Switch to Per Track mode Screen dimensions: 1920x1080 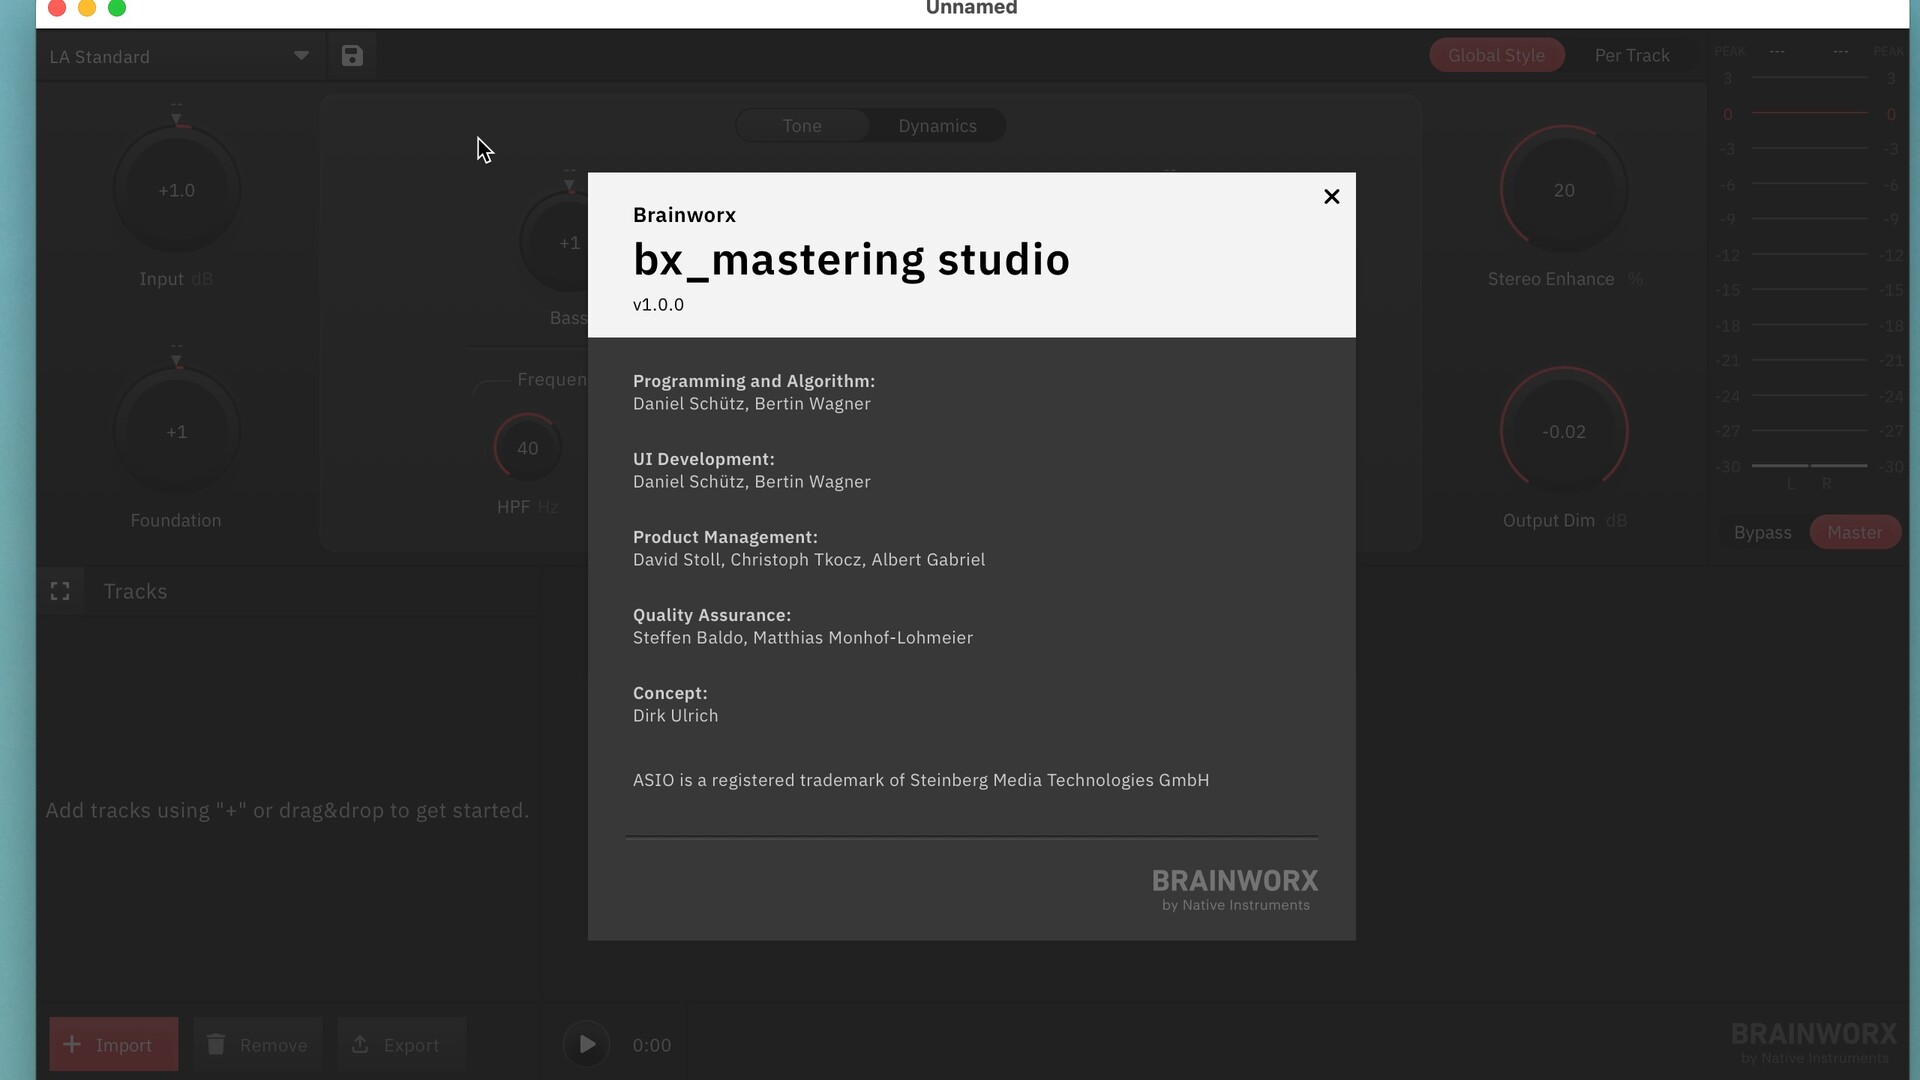click(1632, 56)
